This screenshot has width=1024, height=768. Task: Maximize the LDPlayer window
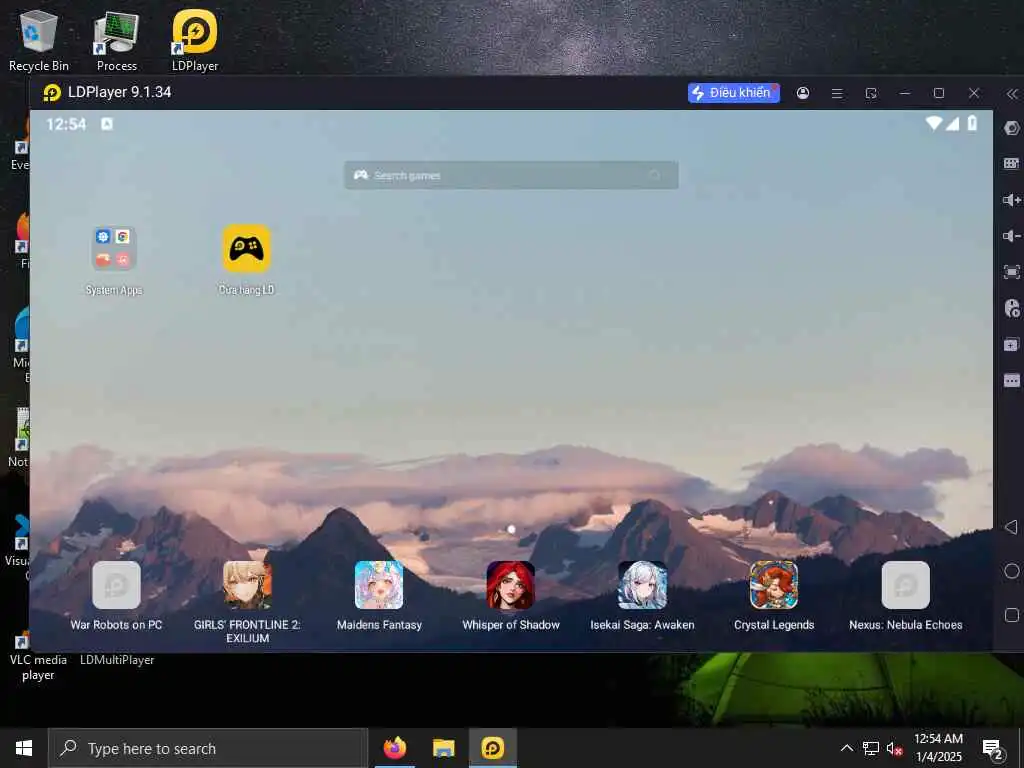939,93
